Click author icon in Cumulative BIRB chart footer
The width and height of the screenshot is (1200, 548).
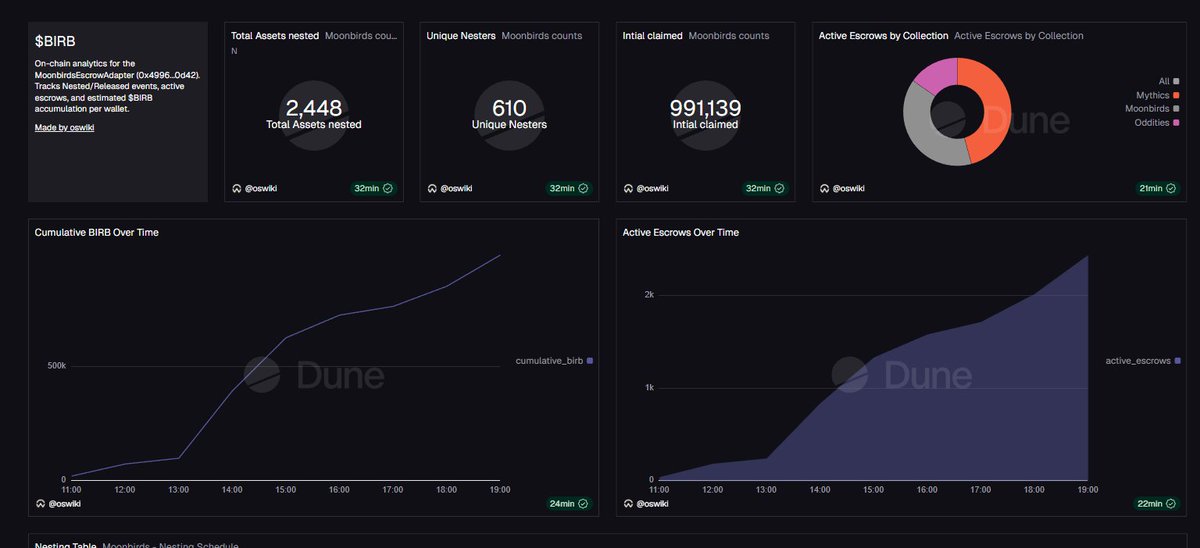tap(40, 503)
